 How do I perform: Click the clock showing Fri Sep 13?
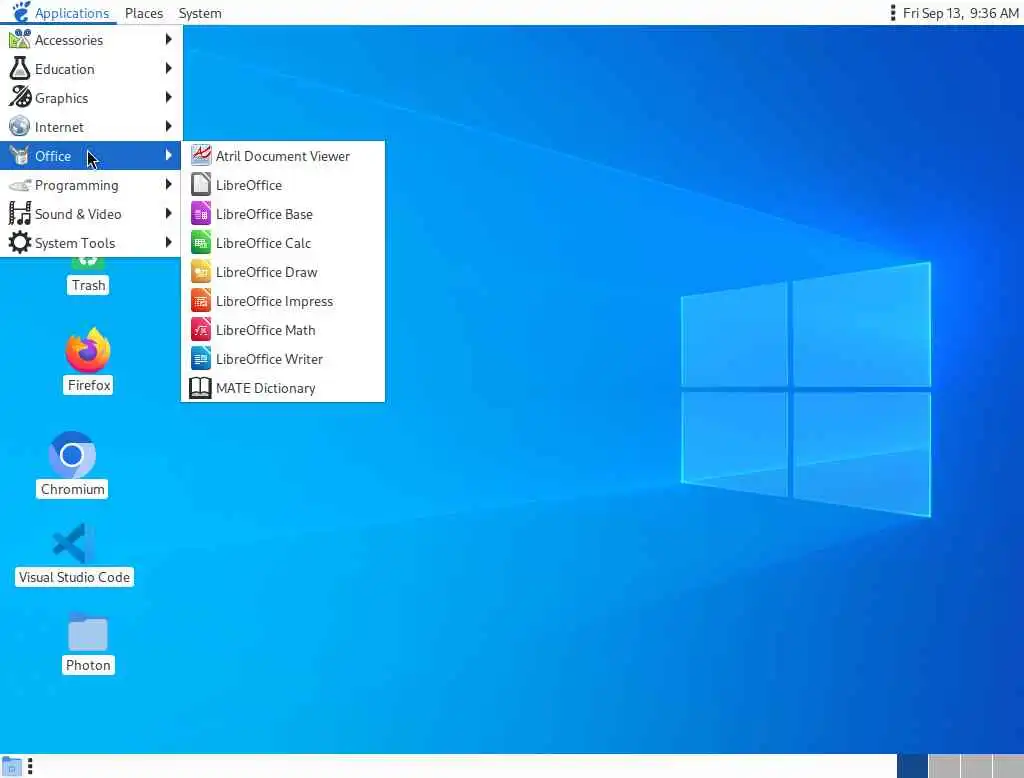coord(960,13)
